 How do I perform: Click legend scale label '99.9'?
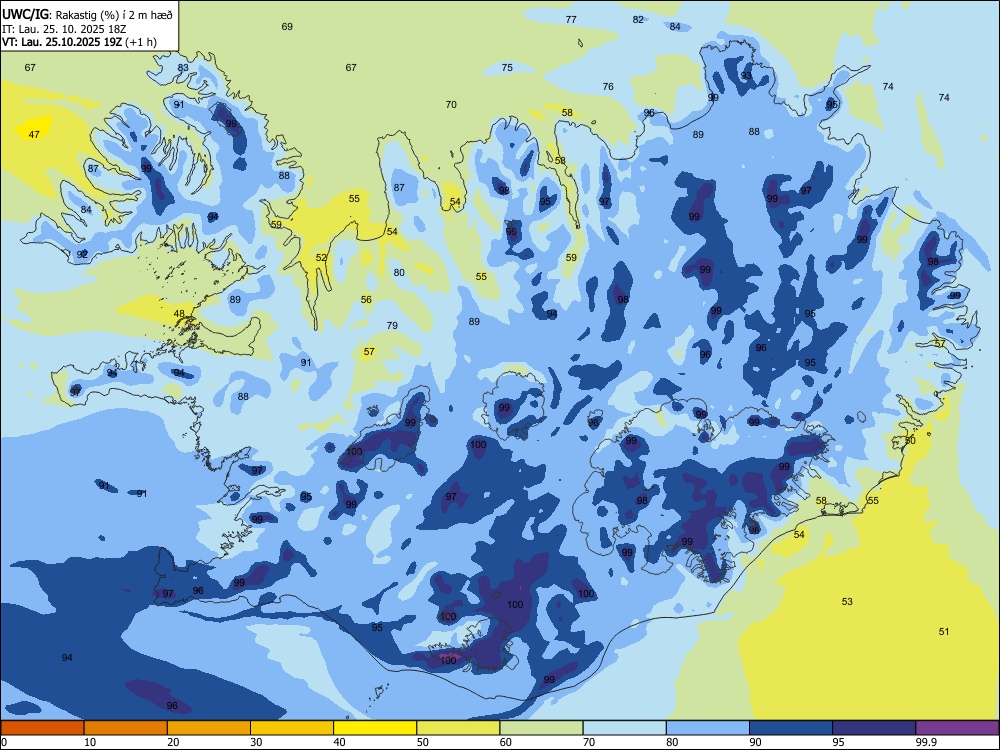(925, 742)
